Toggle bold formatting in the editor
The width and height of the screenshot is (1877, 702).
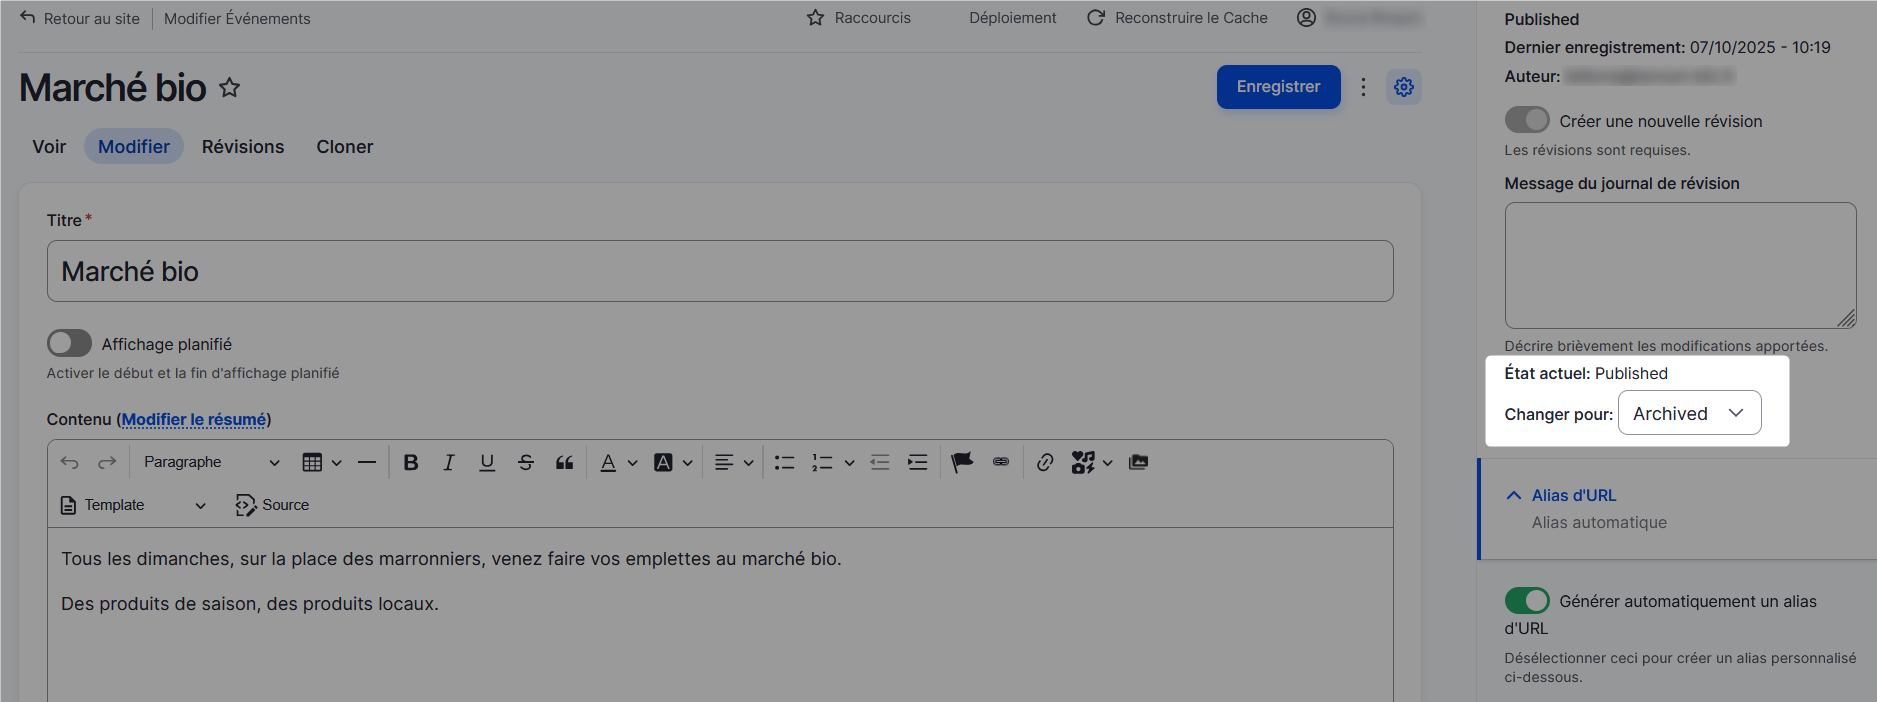[x=410, y=462]
